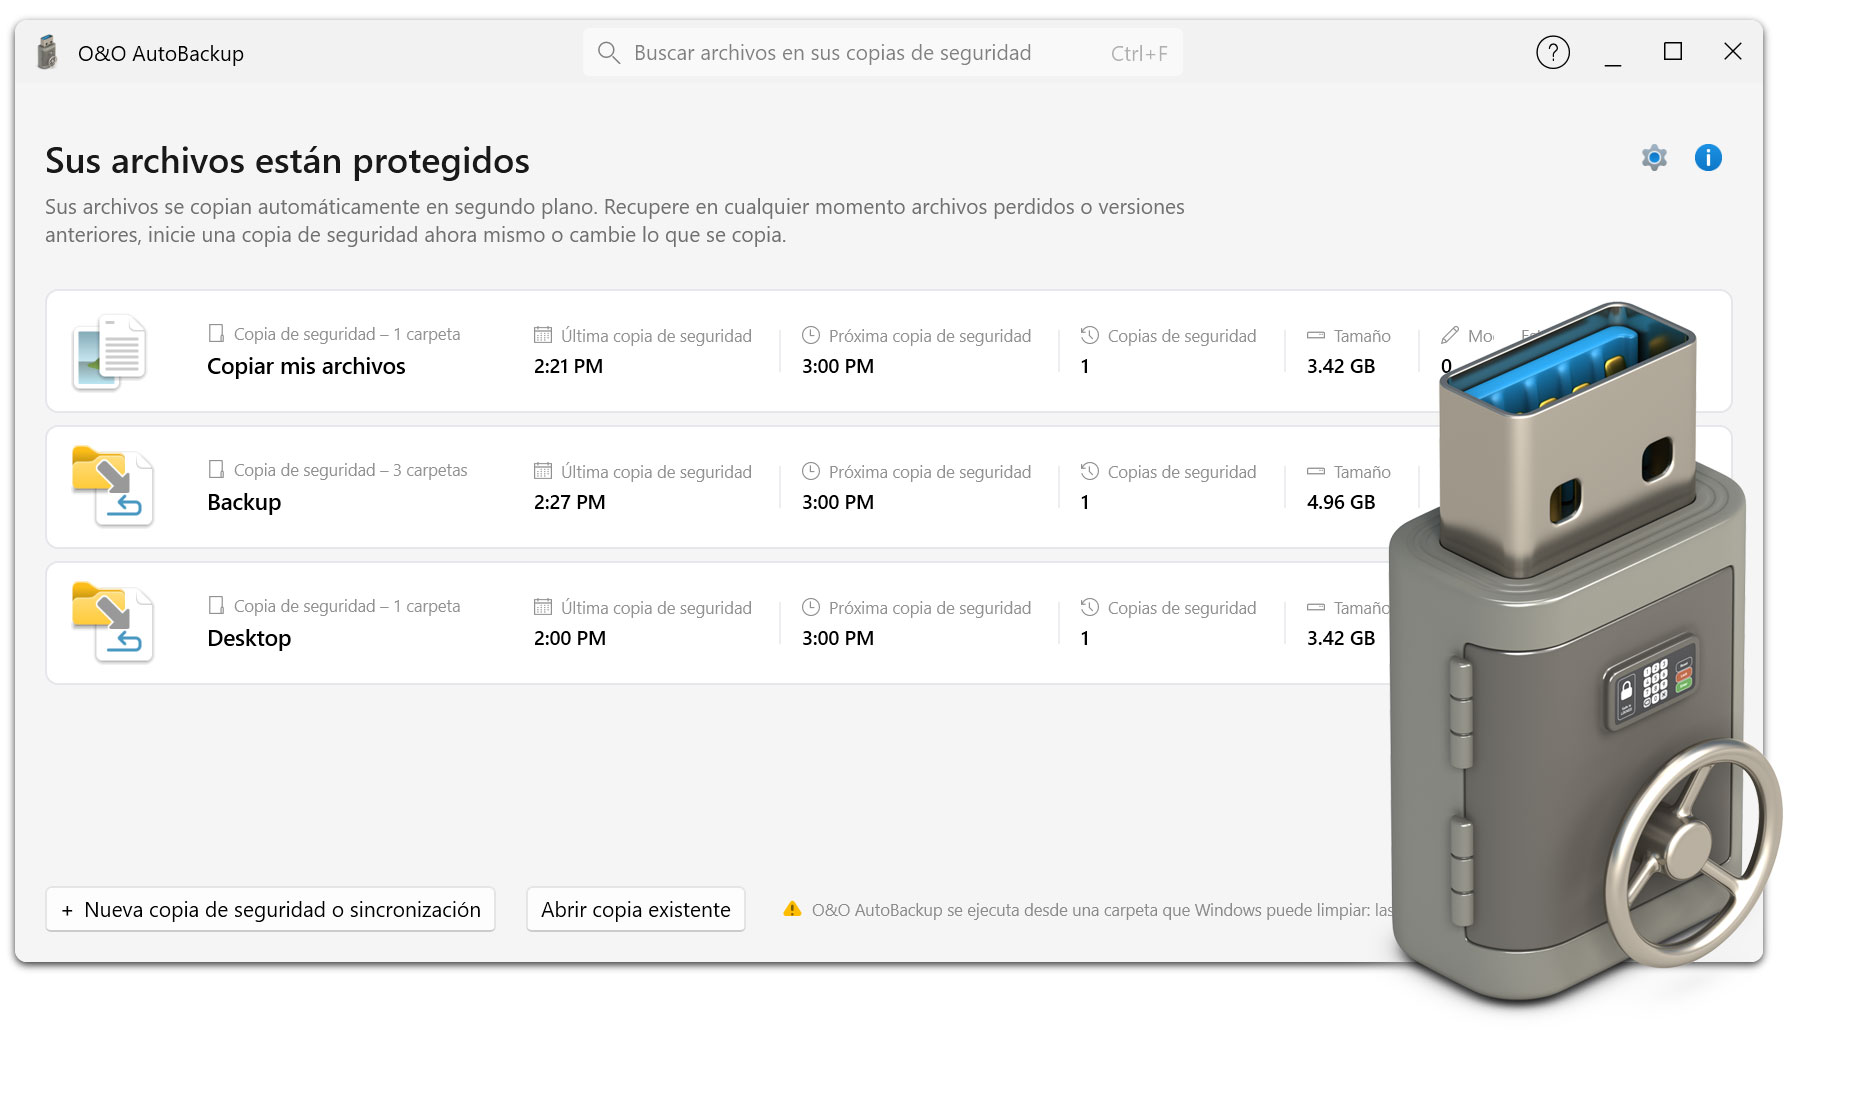Click the Desktop job folder icon
The height and width of the screenshot is (1099, 1865).
[x=113, y=622]
